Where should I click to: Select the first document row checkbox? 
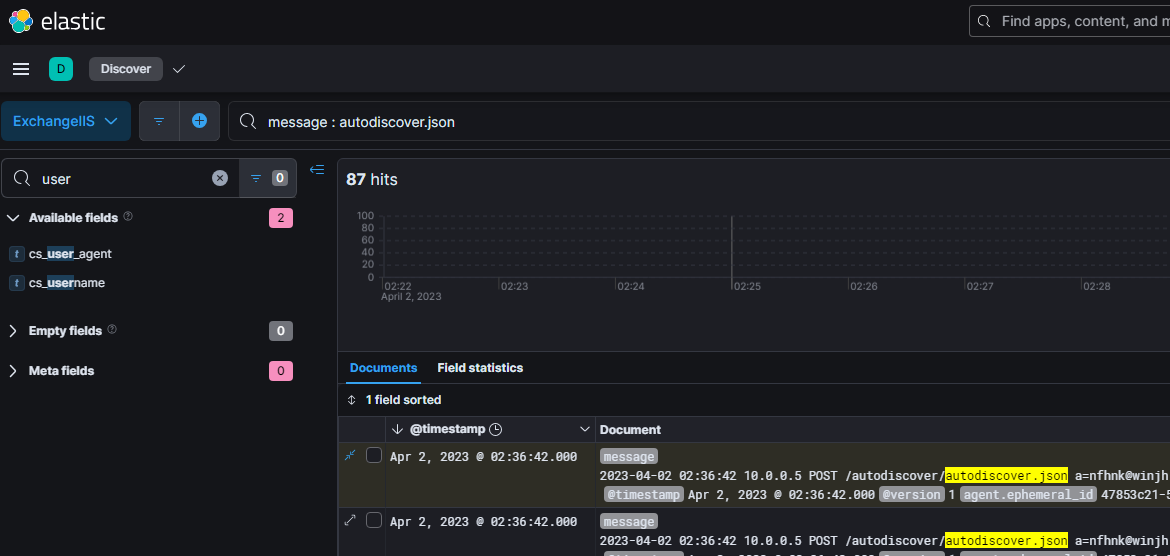[374, 455]
